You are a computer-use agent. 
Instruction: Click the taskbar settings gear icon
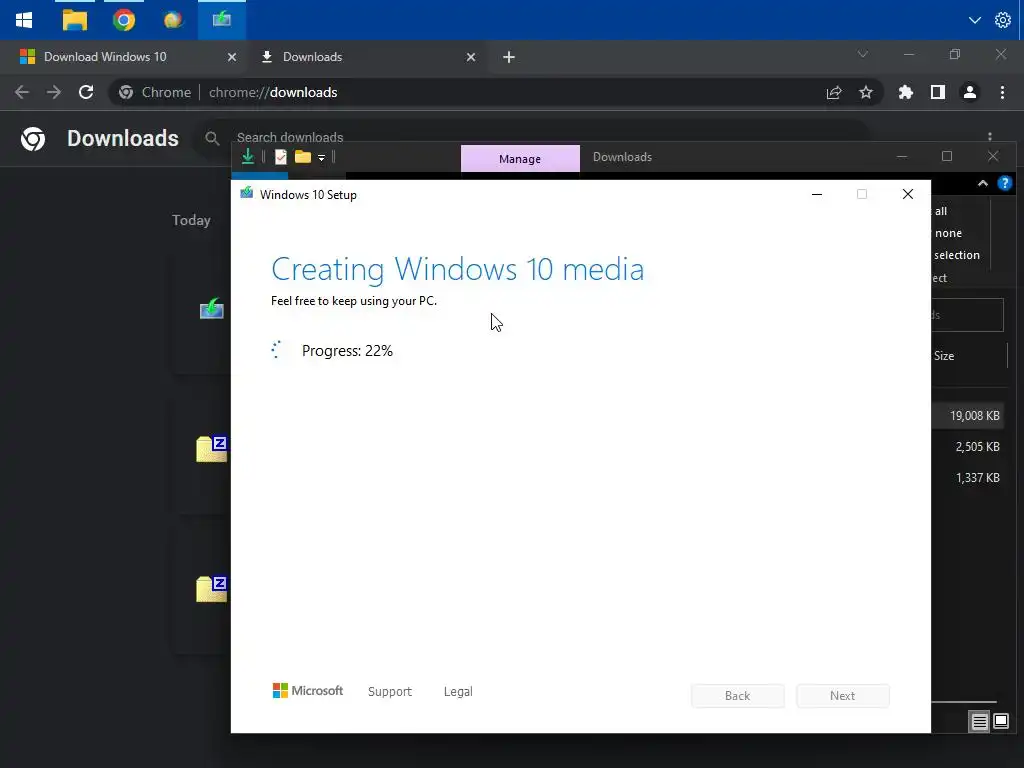[1003, 20]
